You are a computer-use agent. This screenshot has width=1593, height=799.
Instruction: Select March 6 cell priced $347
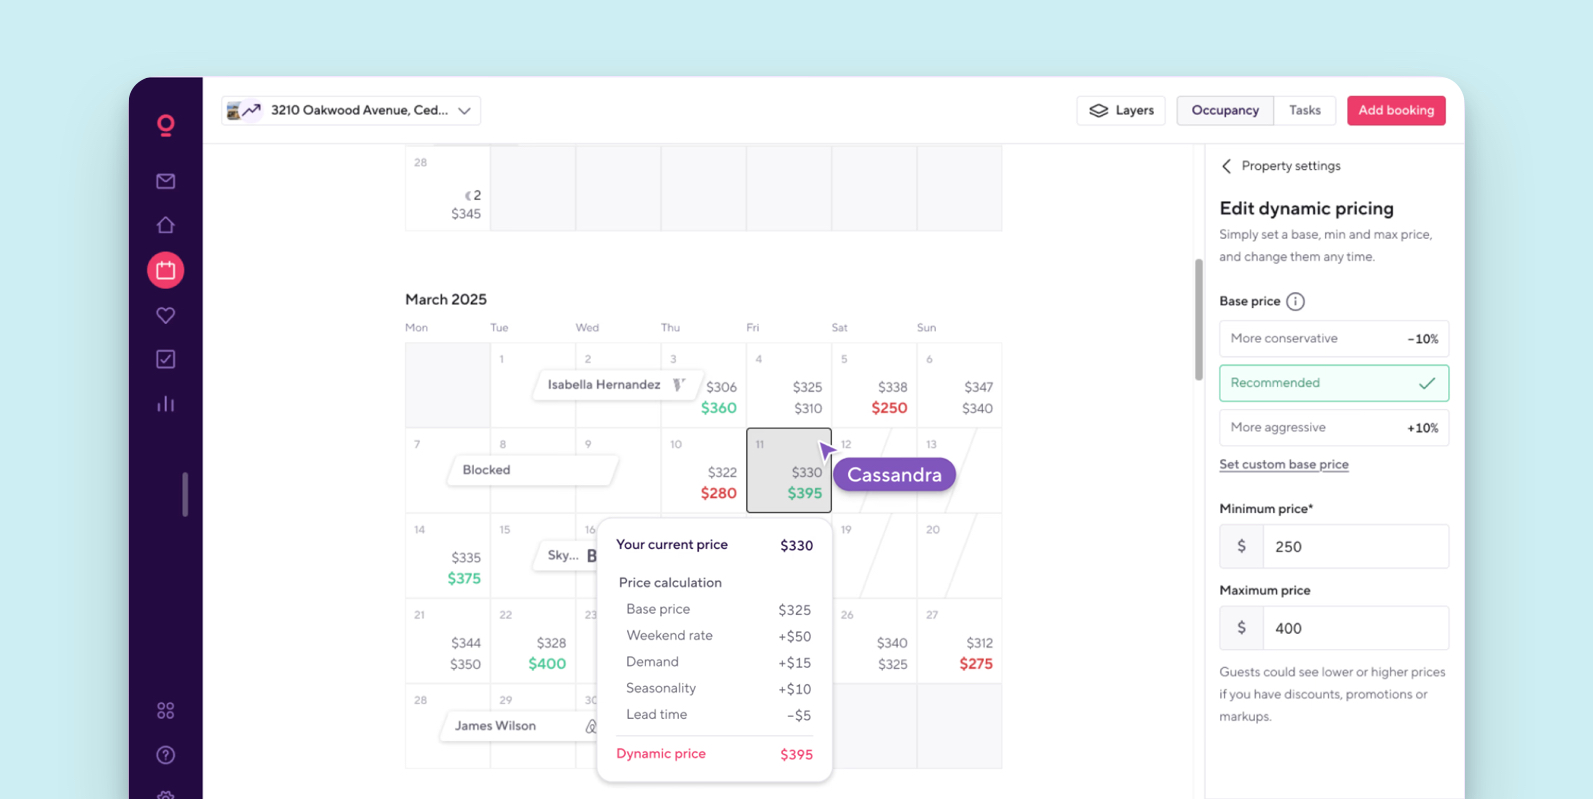coord(959,386)
